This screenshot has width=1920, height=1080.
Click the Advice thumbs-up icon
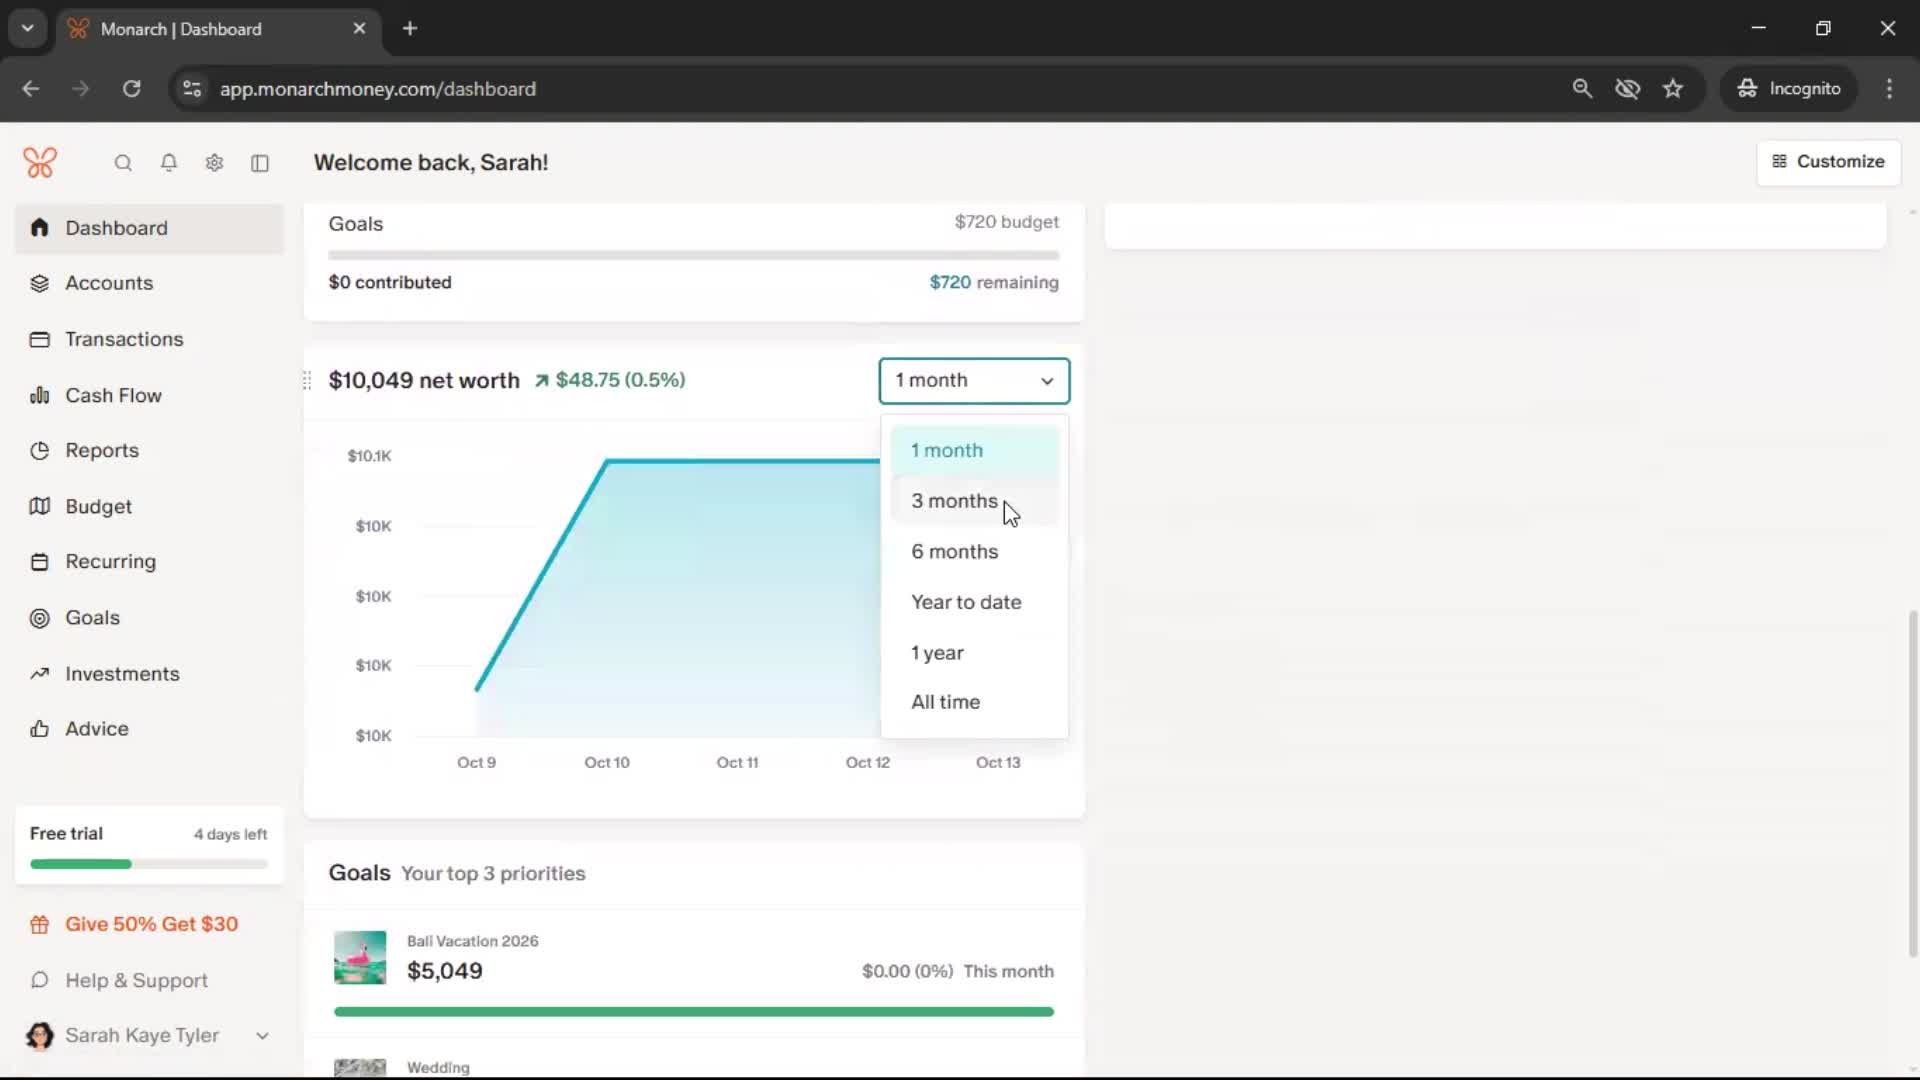coord(40,729)
